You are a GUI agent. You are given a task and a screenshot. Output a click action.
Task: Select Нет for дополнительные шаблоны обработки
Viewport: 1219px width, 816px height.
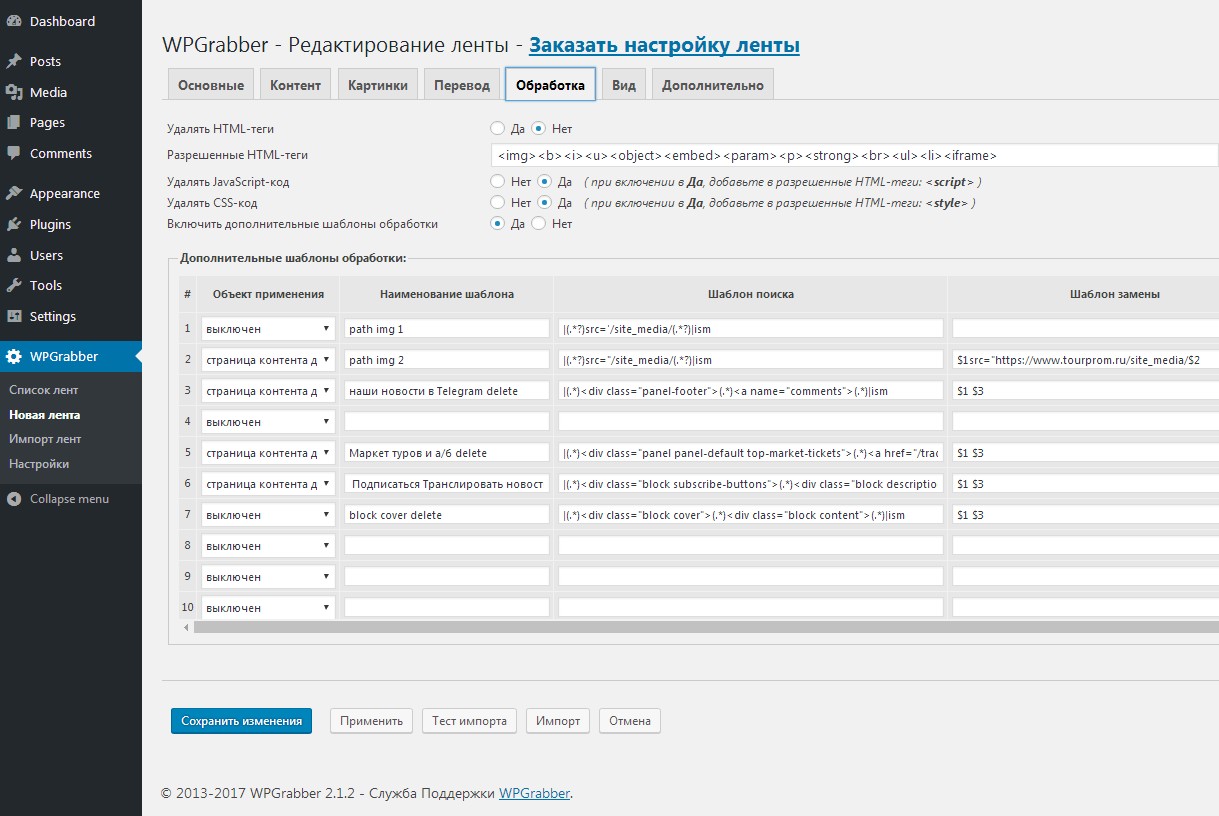coord(538,224)
